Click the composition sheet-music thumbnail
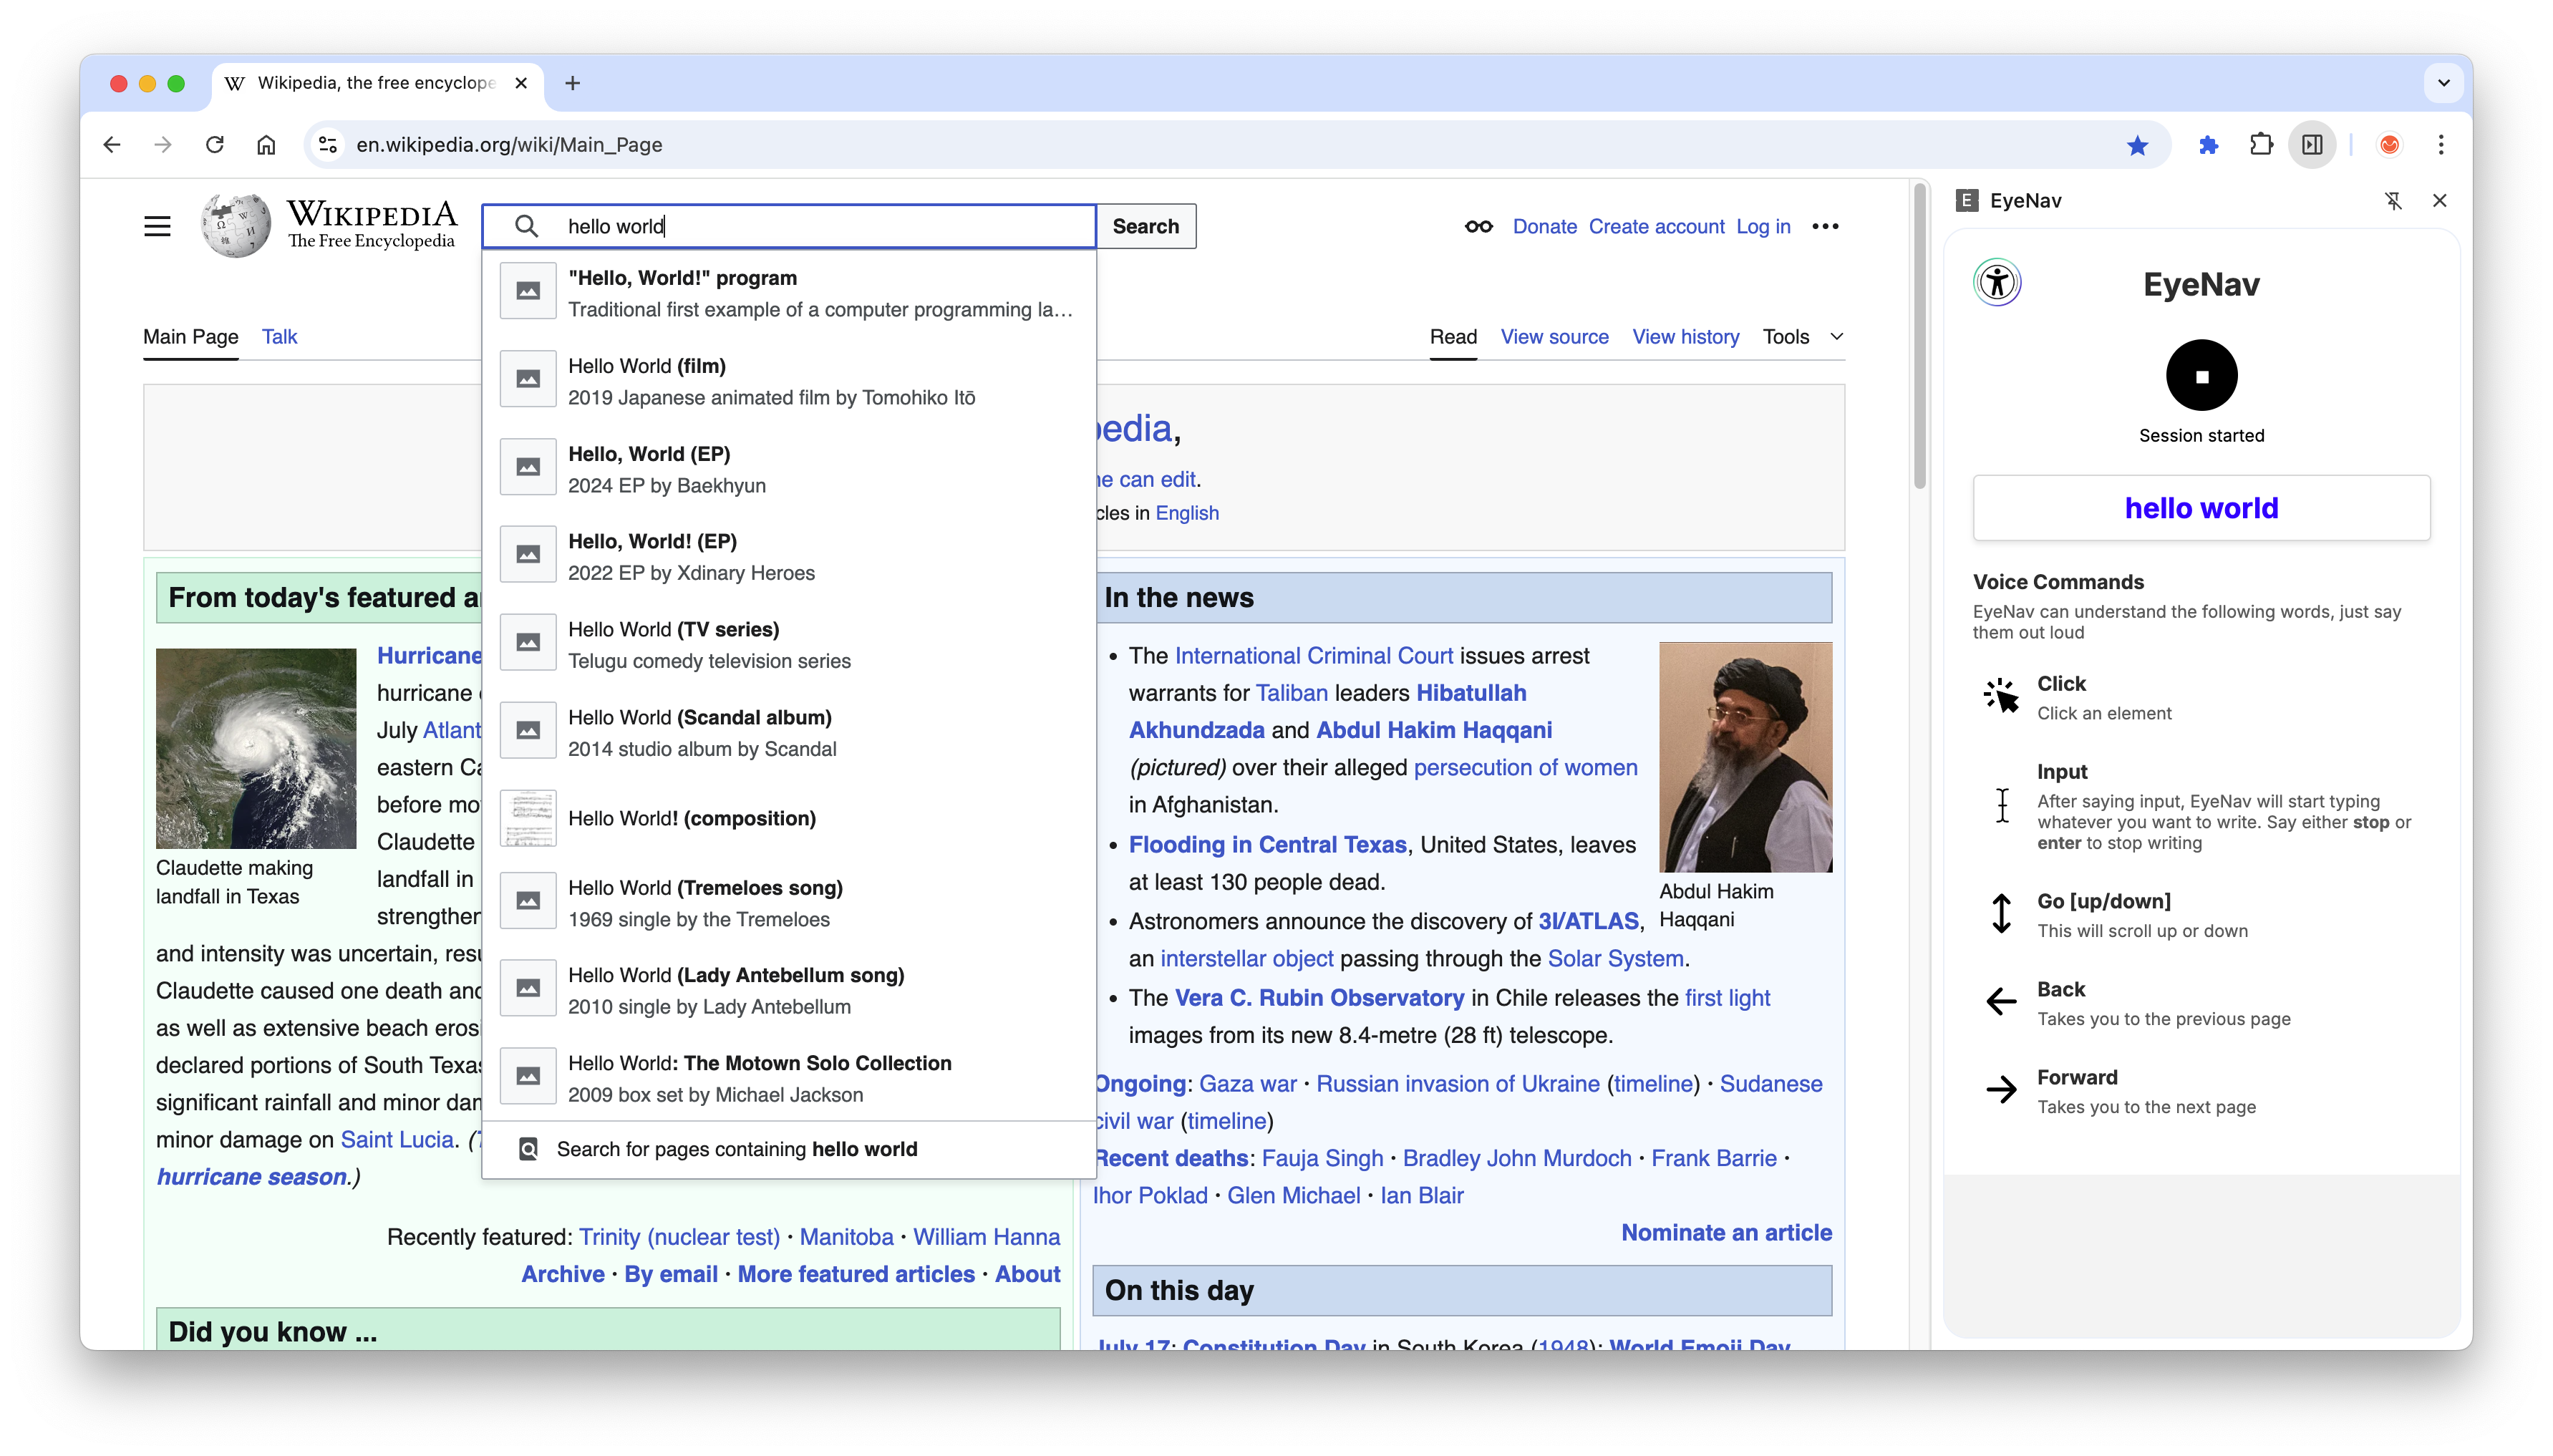Viewport: 2553px width, 1456px height. click(528, 819)
